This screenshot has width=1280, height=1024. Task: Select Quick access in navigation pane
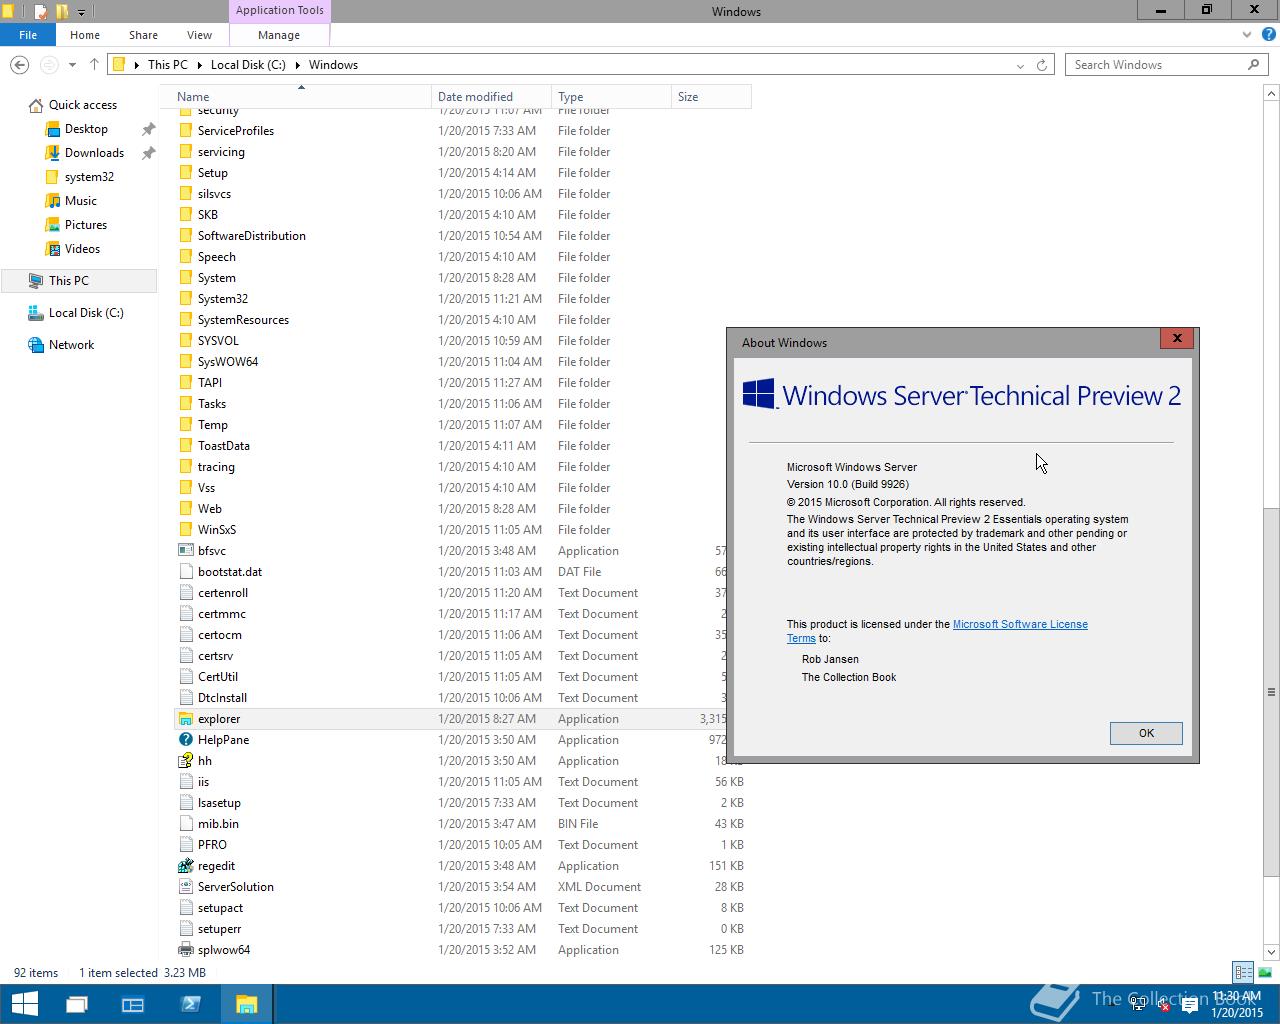coord(83,104)
